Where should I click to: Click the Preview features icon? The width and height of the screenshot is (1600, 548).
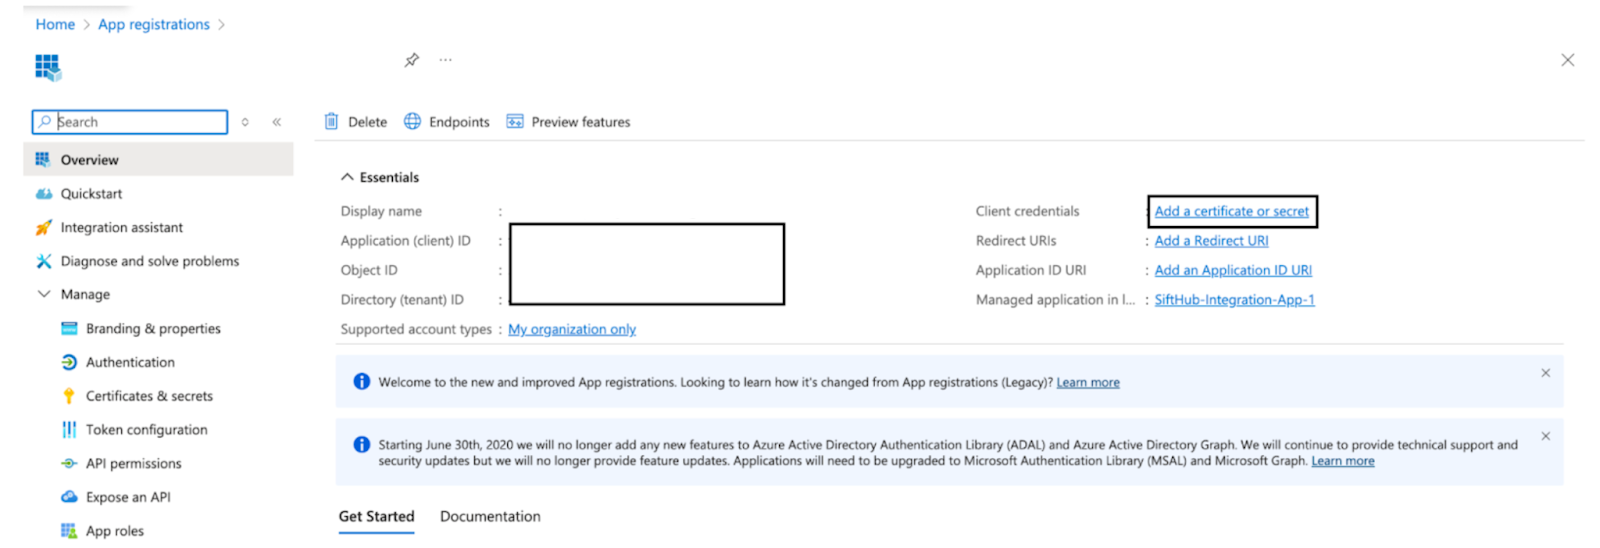515,122
